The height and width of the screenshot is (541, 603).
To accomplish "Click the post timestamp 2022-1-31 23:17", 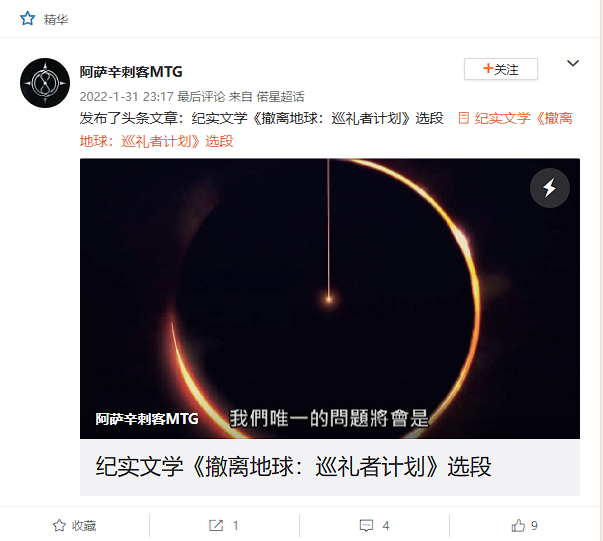I will pyautogui.click(x=127, y=97).
